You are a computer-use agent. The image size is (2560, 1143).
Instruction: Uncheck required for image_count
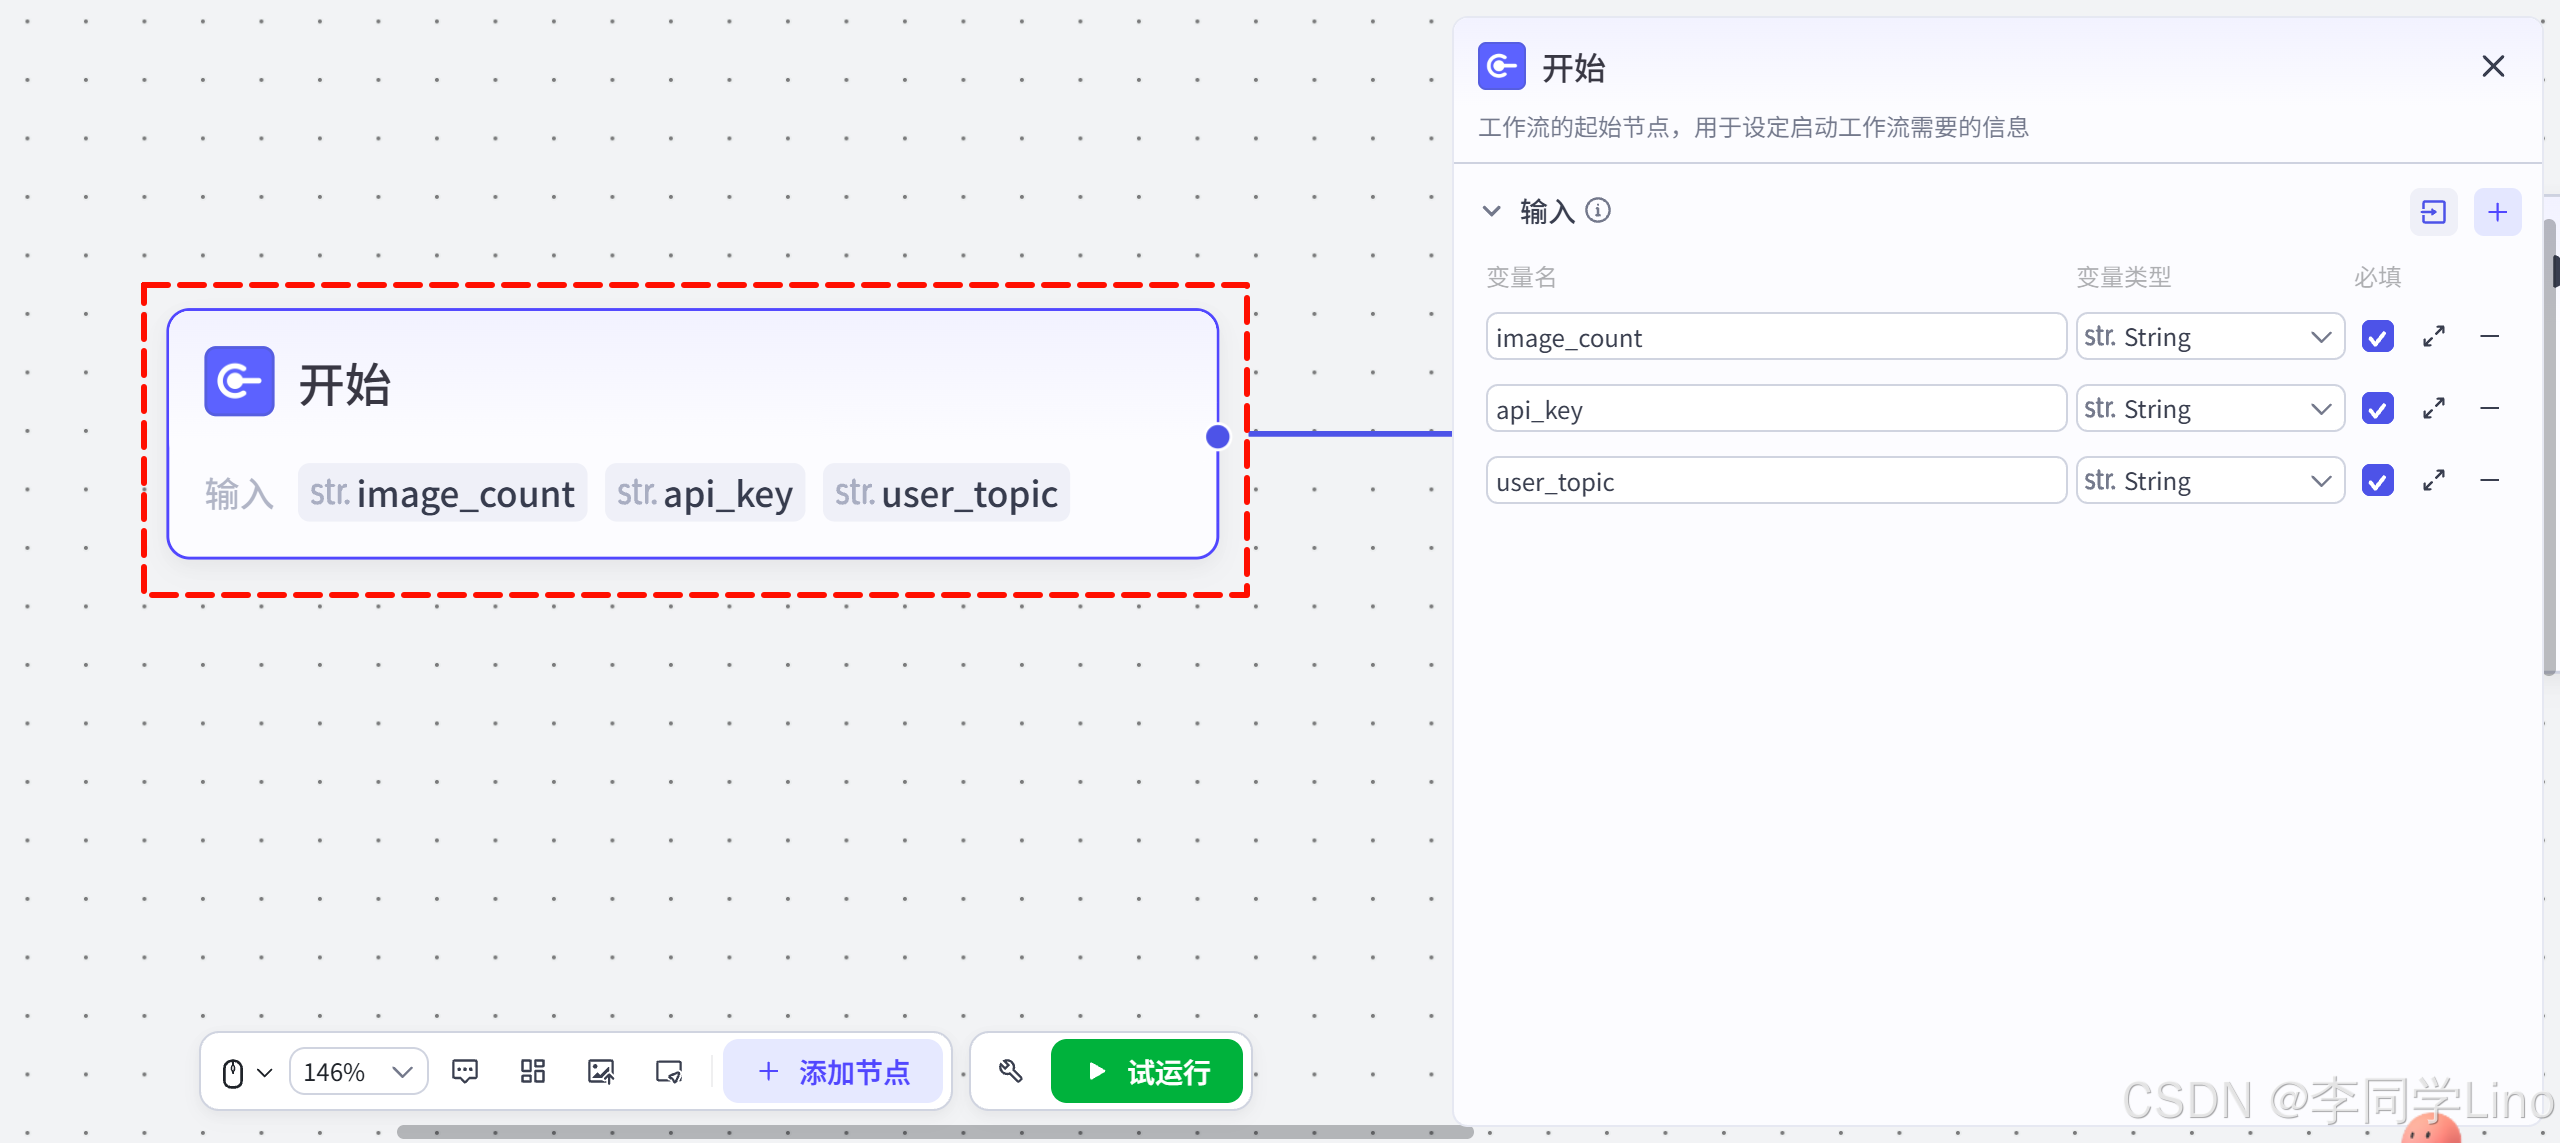[2377, 336]
